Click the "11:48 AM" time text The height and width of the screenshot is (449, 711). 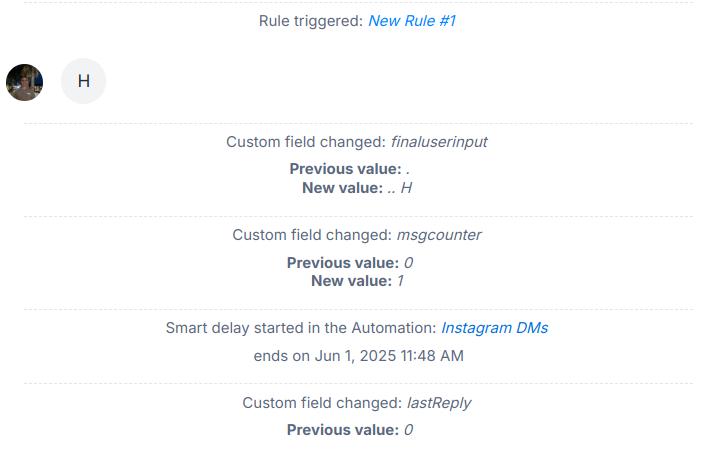pyautogui.click(x=432, y=356)
